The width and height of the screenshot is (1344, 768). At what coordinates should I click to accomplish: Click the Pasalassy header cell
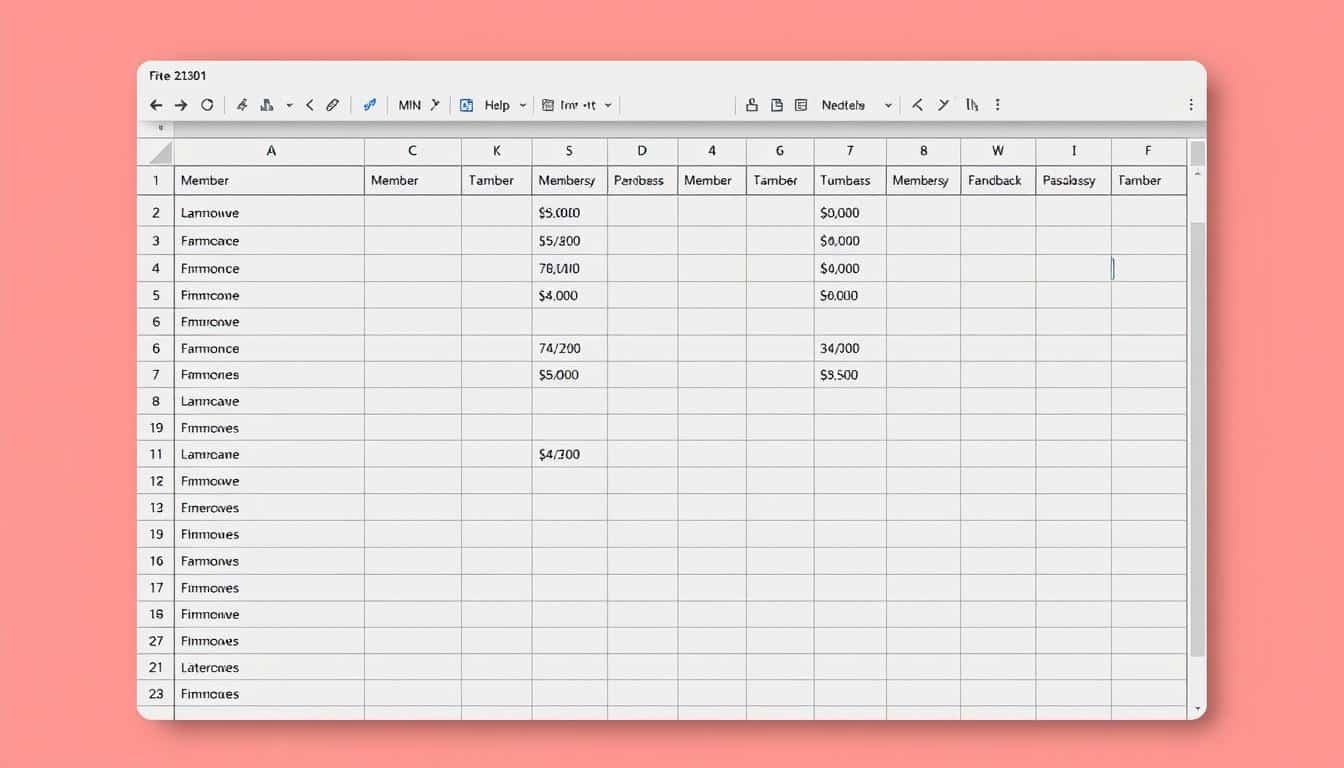click(x=1073, y=181)
